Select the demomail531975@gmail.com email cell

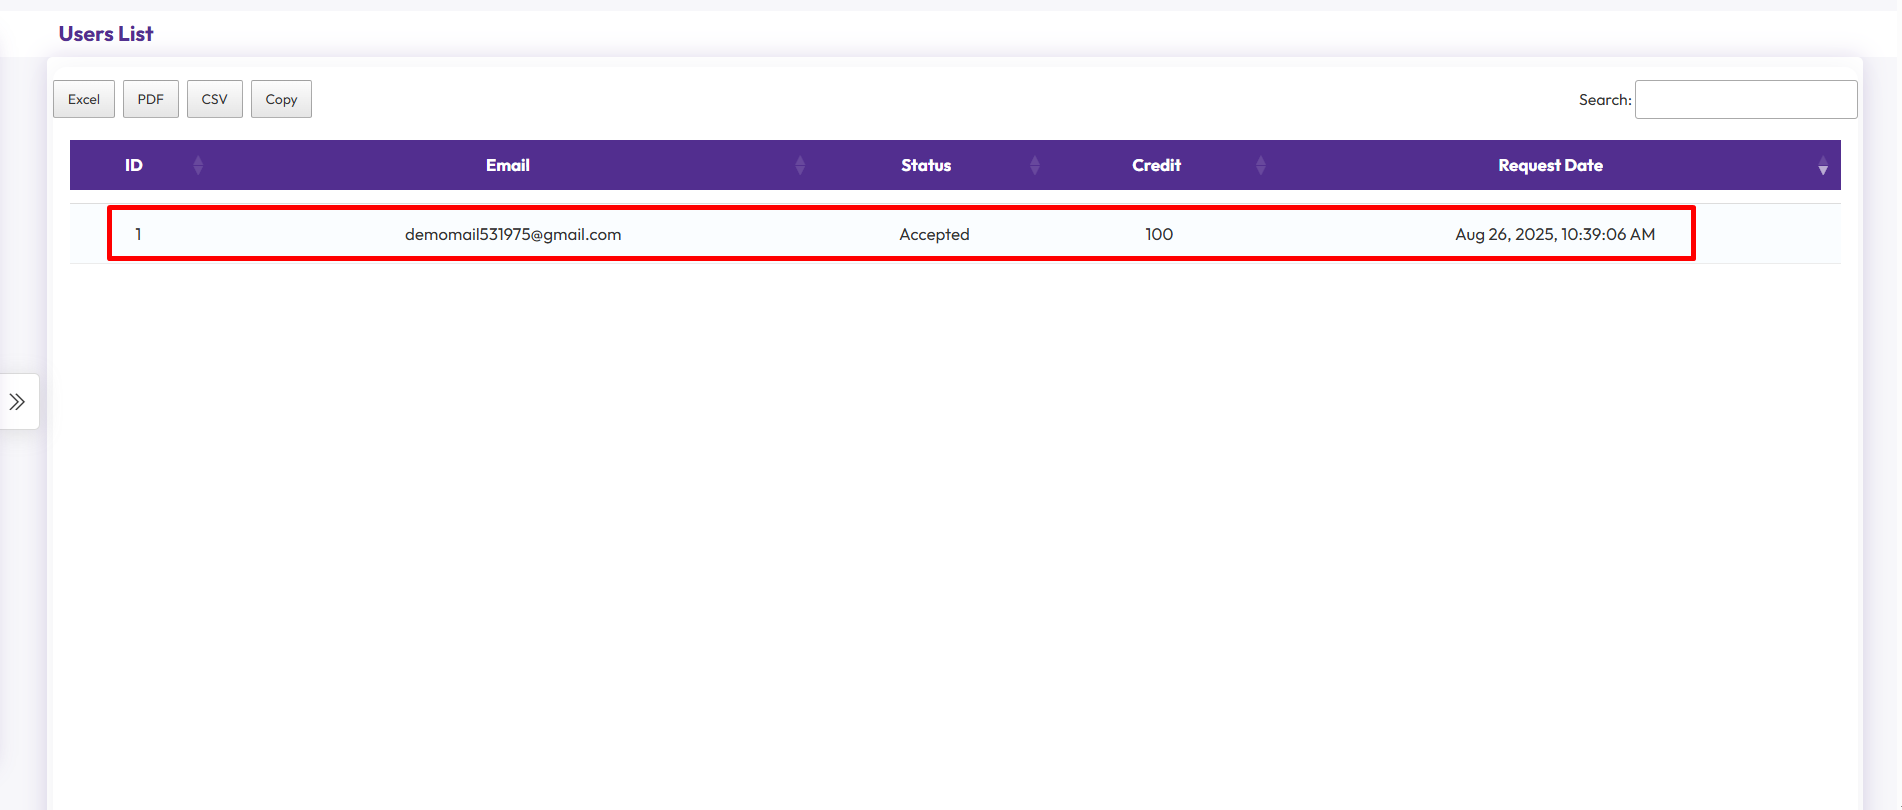(x=513, y=234)
